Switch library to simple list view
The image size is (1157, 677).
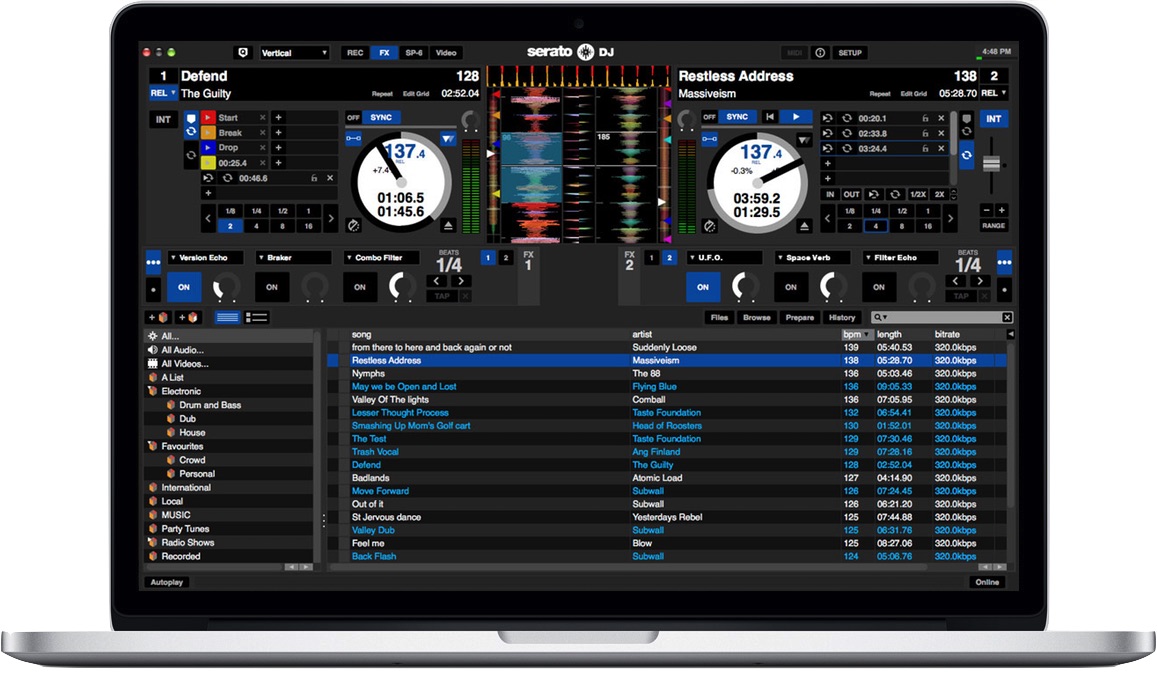[227, 317]
